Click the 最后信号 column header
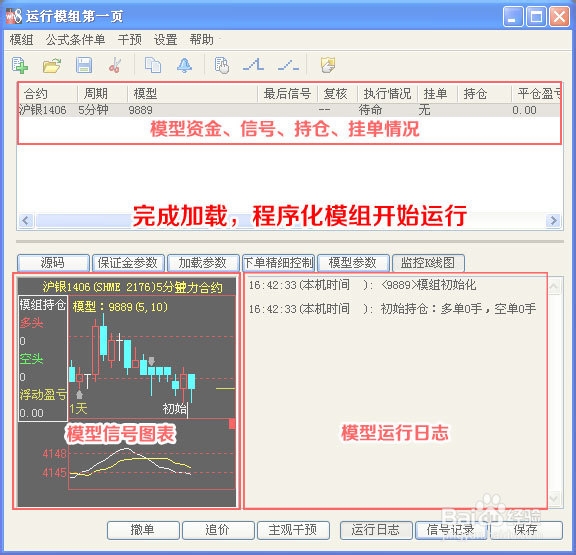Screen dimensions: 576x555 [287, 94]
